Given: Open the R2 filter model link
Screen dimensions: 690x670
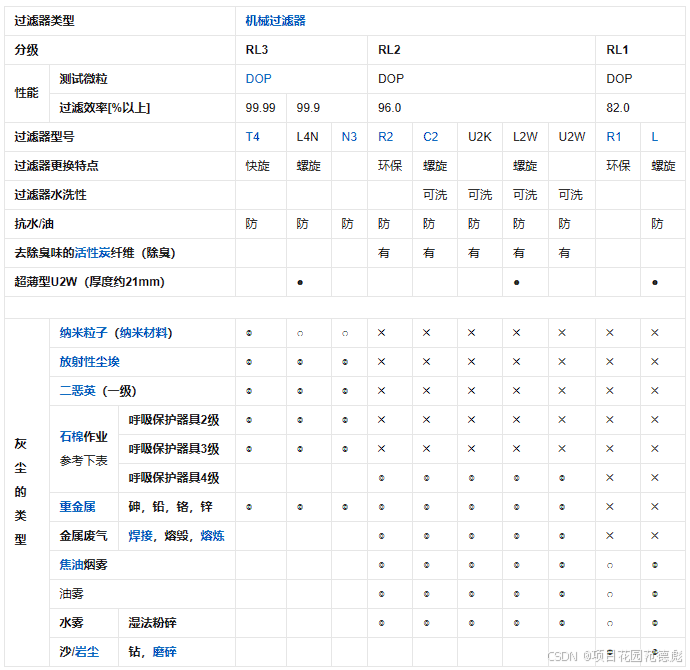Looking at the screenshot, I should (x=385, y=137).
